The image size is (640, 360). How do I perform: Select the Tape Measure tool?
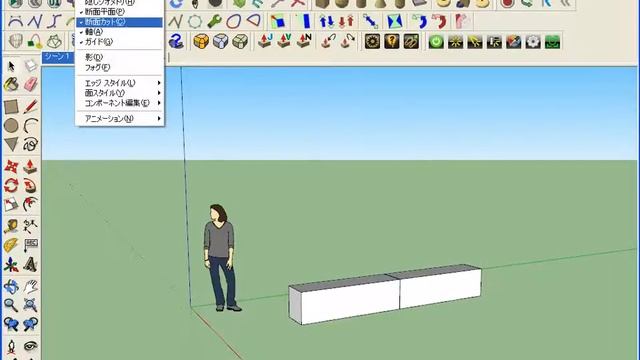[x=11, y=227]
